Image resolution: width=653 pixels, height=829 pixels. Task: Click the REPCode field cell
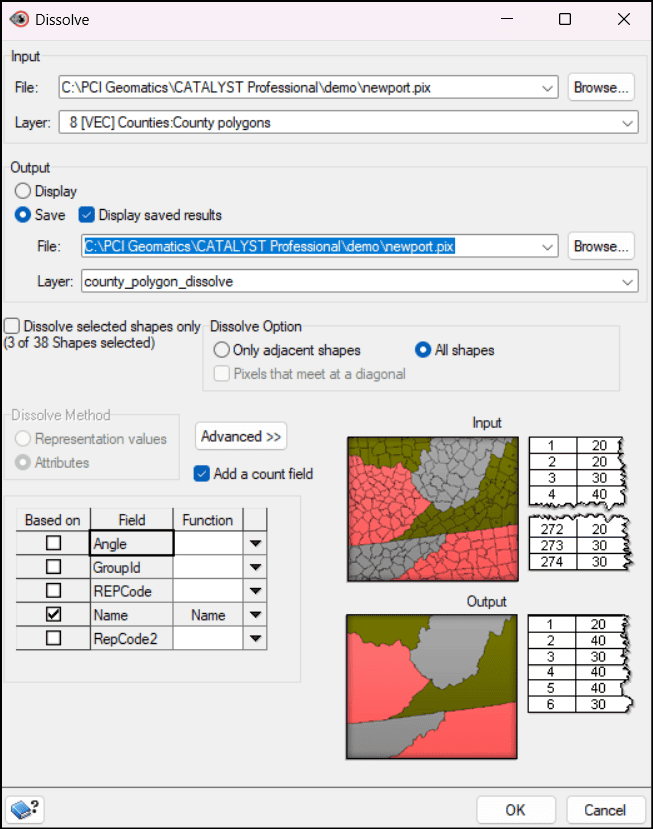click(132, 591)
